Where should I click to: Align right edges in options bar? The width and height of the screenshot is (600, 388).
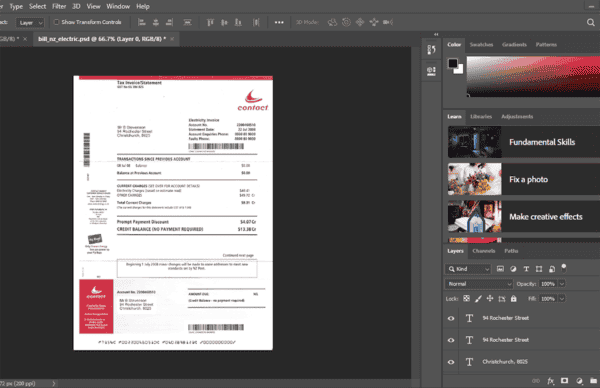(170, 23)
